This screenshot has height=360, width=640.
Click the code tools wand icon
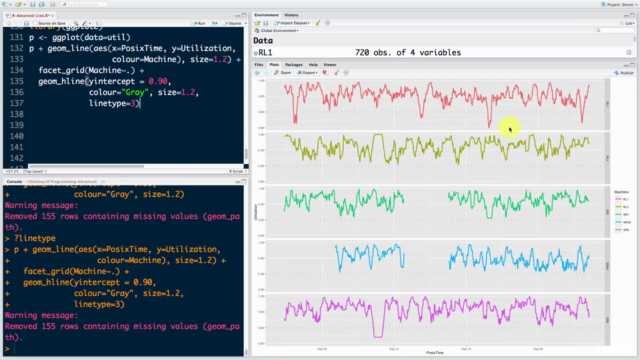(84, 23)
